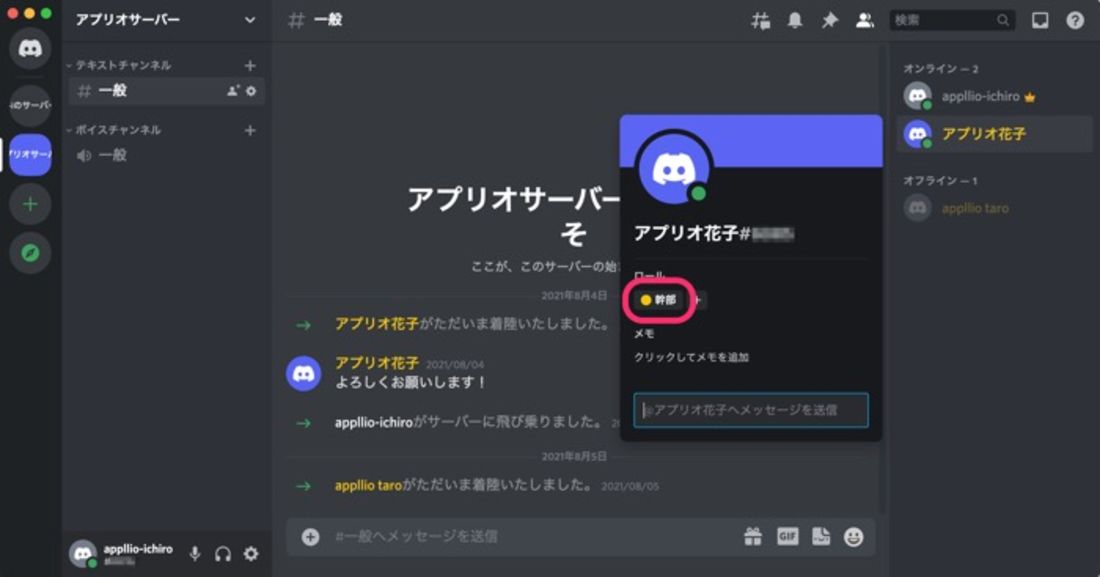Create a new text channel with plus icon
Screen dimensions: 1100x577
tap(250, 65)
